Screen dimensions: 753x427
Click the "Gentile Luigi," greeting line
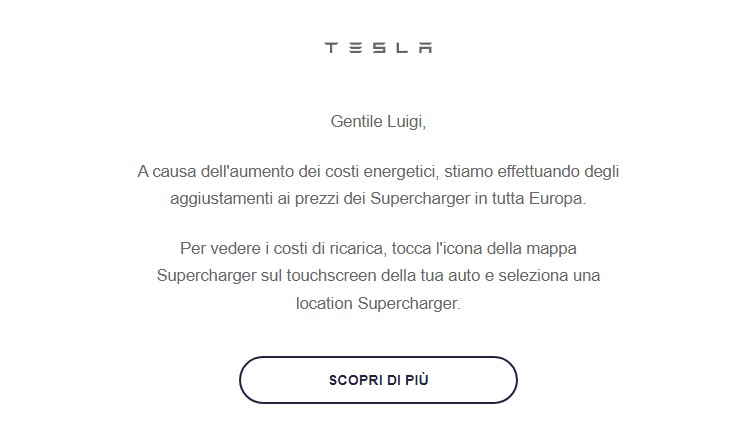378,122
